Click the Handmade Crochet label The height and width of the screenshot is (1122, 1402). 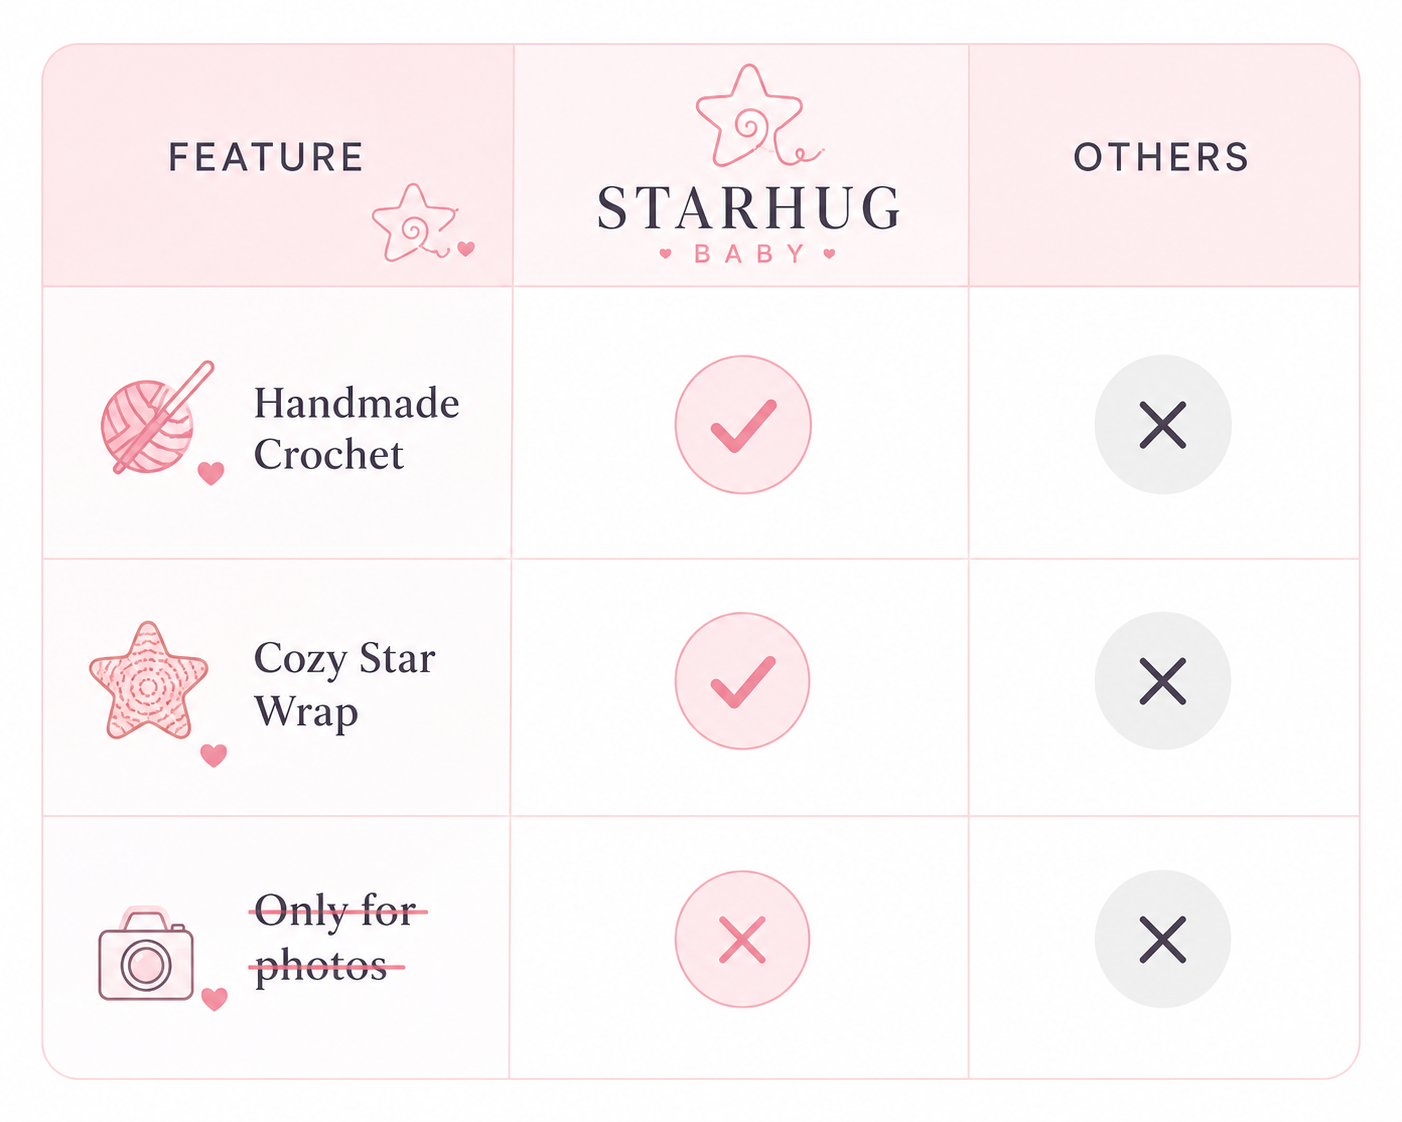[356, 428]
